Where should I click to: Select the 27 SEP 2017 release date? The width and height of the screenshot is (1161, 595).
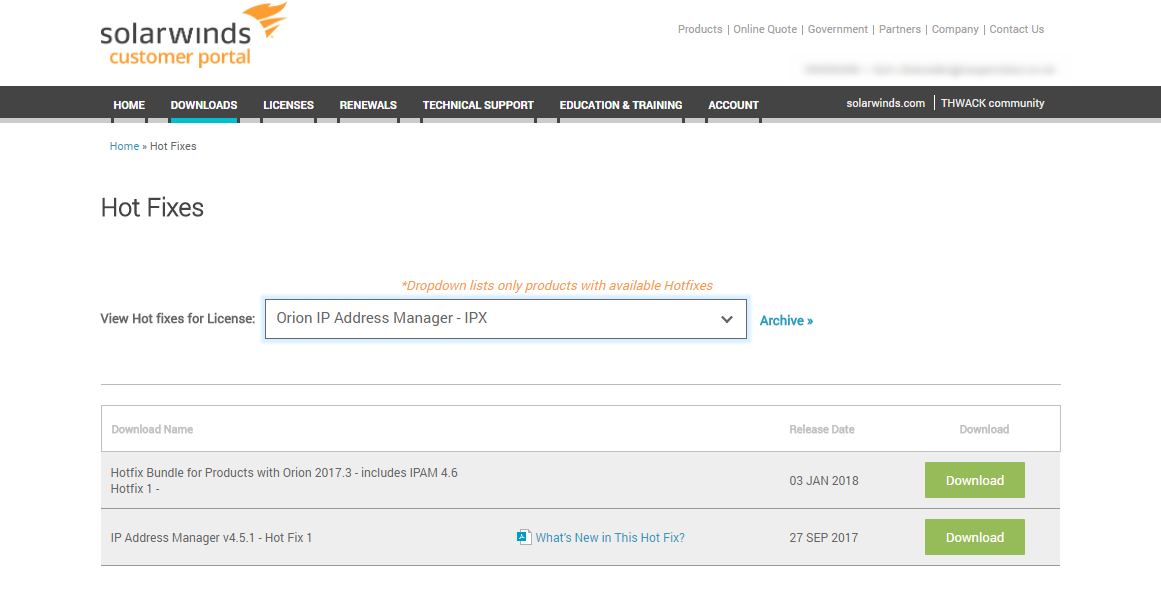(823, 538)
